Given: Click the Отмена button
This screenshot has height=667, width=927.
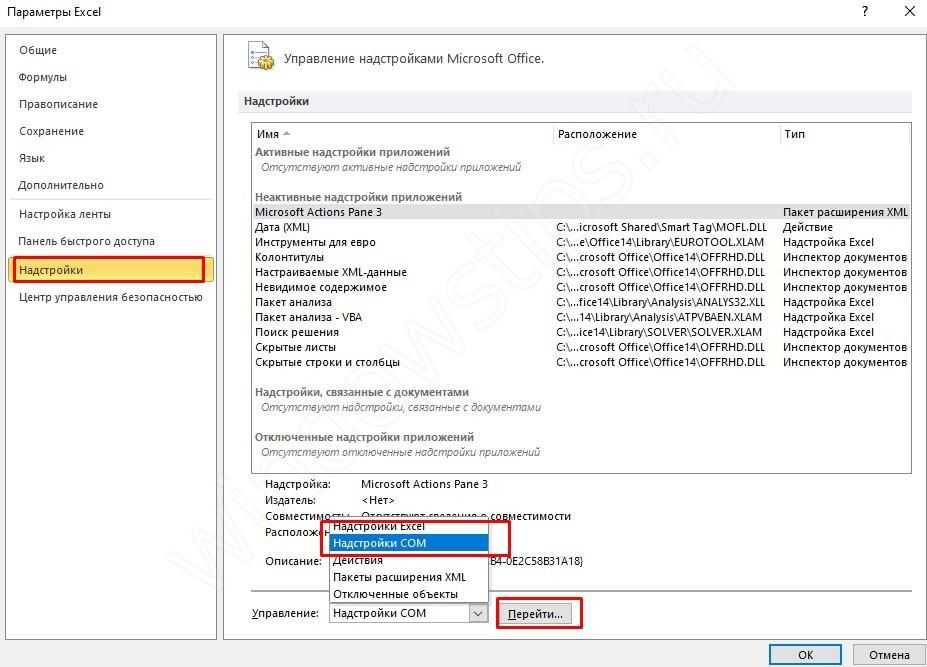Looking at the screenshot, I should (x=889, y=655).
